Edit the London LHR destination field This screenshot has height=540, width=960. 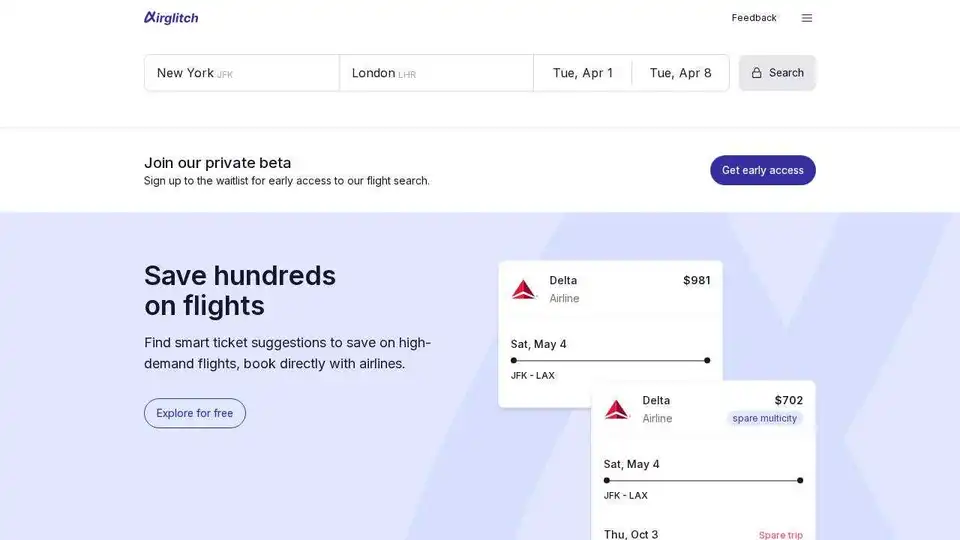click(x=436, y=73)
